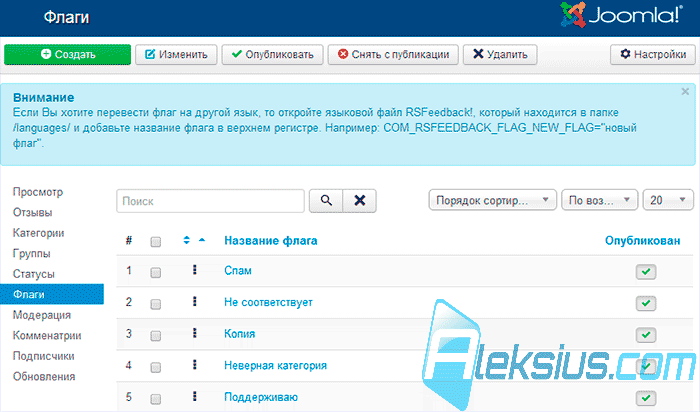Click drag handle of Копия row
This screenshot has height=412, width=700.
pyautogui.click(x=195, y=333)
